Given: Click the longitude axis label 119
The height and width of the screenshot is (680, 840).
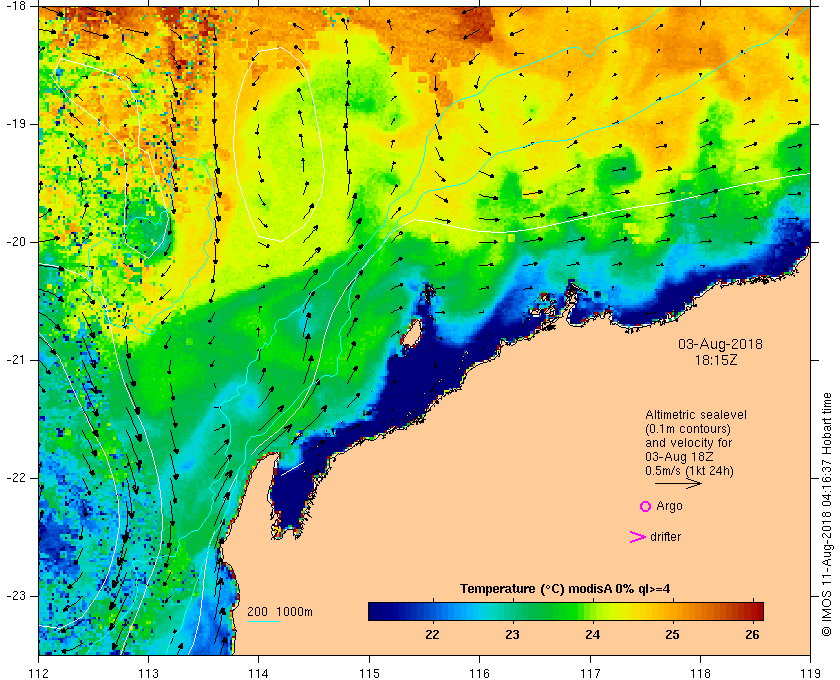Looking at the screenshot, I should pos(810,673).
